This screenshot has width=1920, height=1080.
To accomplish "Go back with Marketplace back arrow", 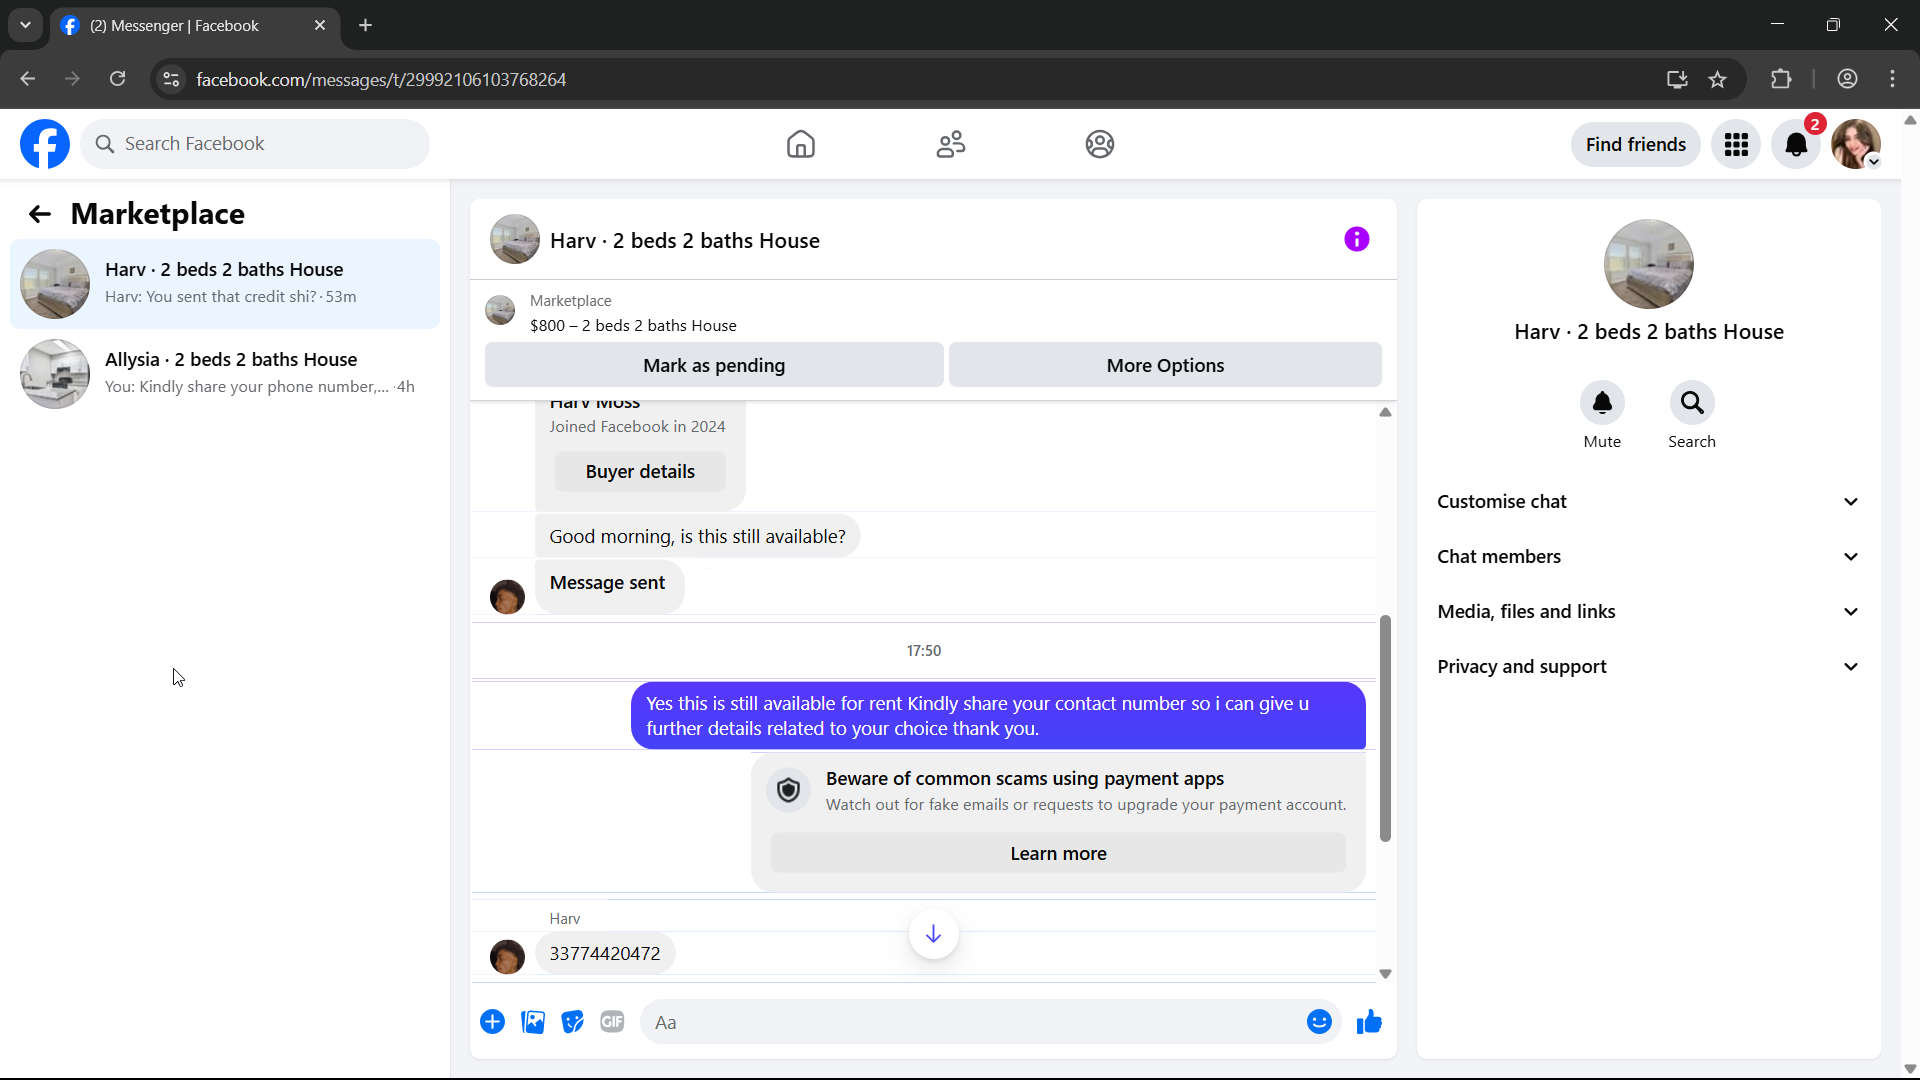I will tap(40, 214).
